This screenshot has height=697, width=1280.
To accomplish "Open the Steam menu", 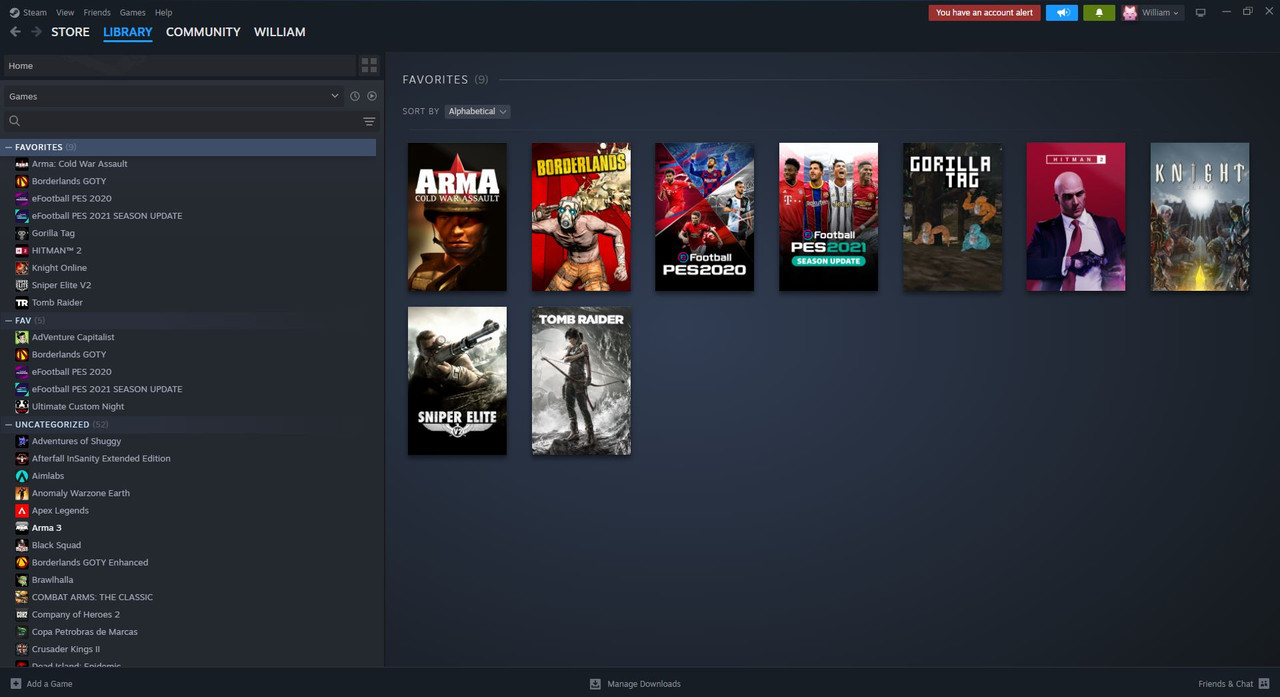I will point(35,13).
